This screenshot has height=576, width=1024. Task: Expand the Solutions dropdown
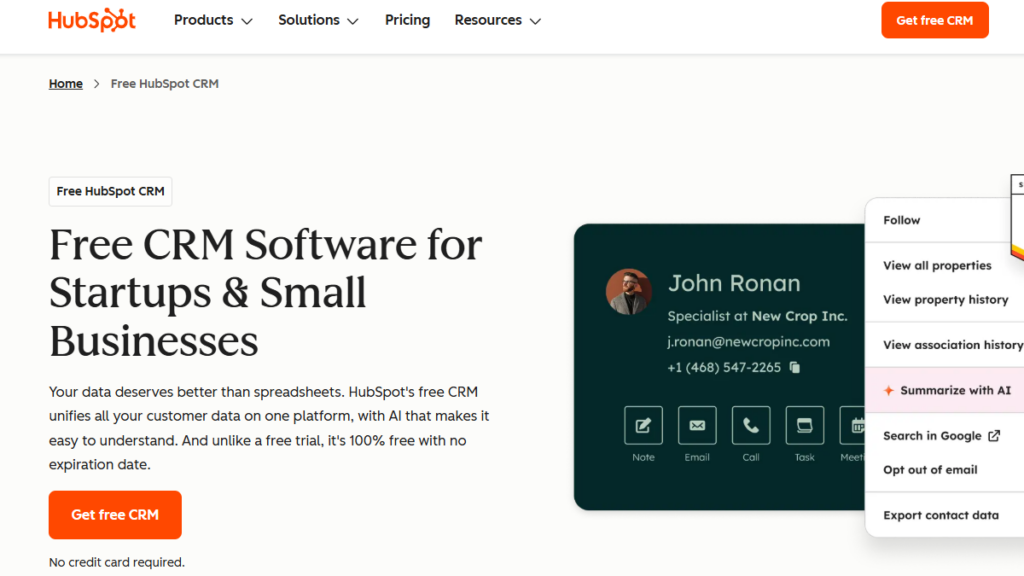point(318,20)
